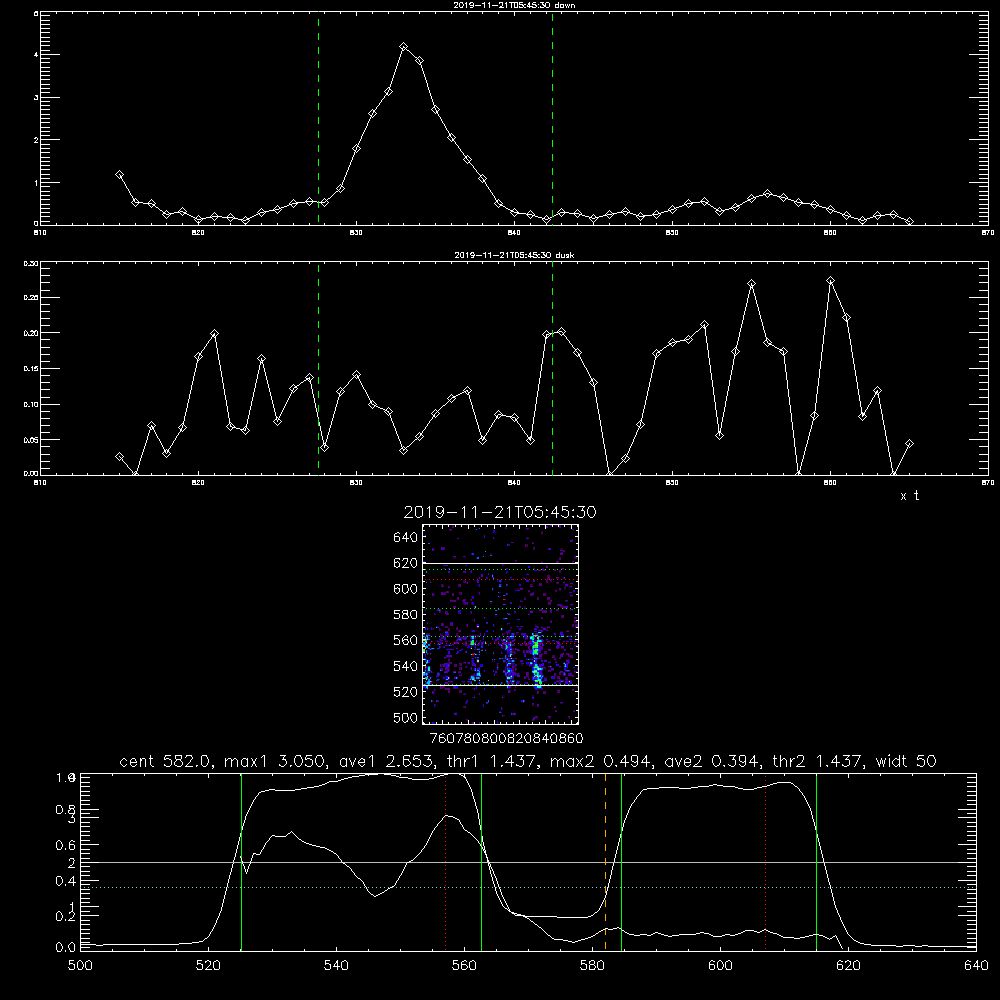The height and width of the screenshot is (1000, 1000).
Task: Select the "thr2 1.437" value in stats line
Action: [818, 761]
